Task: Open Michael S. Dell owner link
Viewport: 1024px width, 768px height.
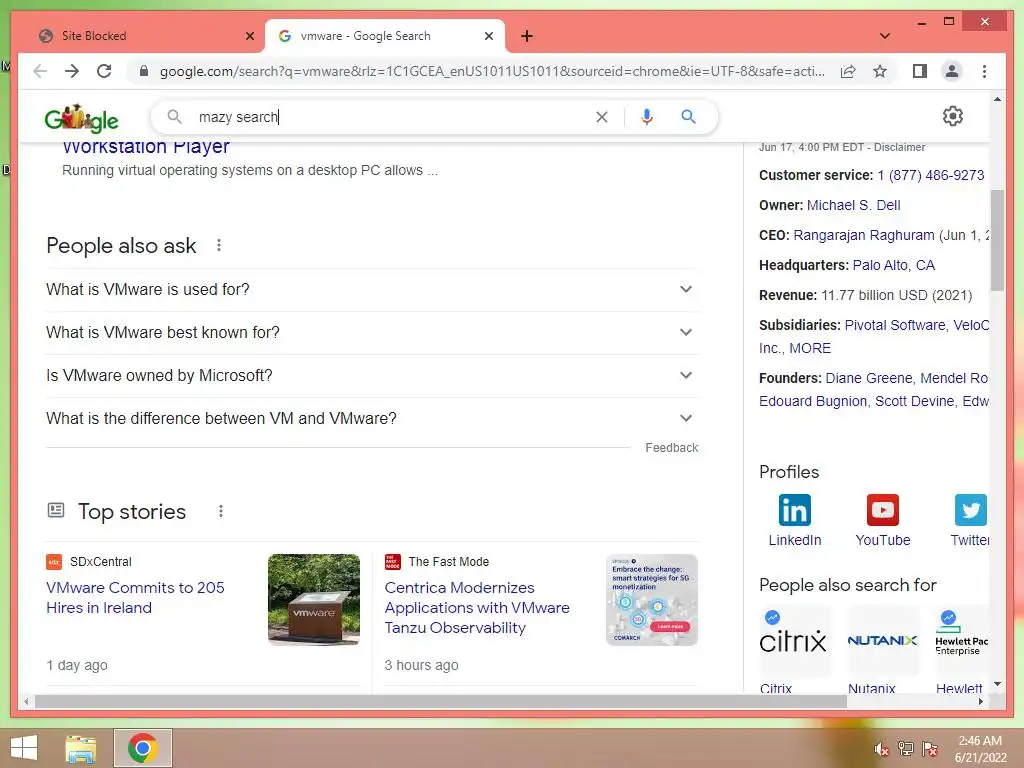Action: coord(854,205)
